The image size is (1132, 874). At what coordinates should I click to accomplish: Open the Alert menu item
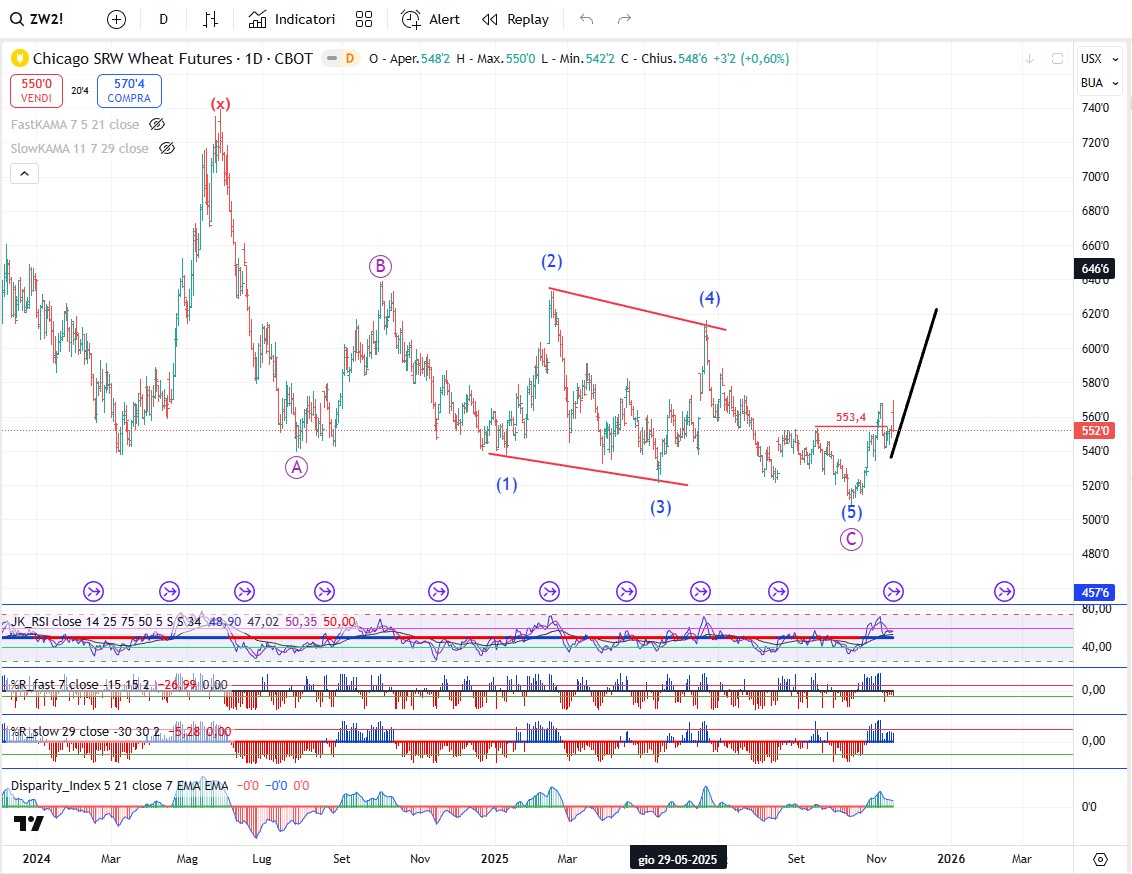[x=431, y=19]
